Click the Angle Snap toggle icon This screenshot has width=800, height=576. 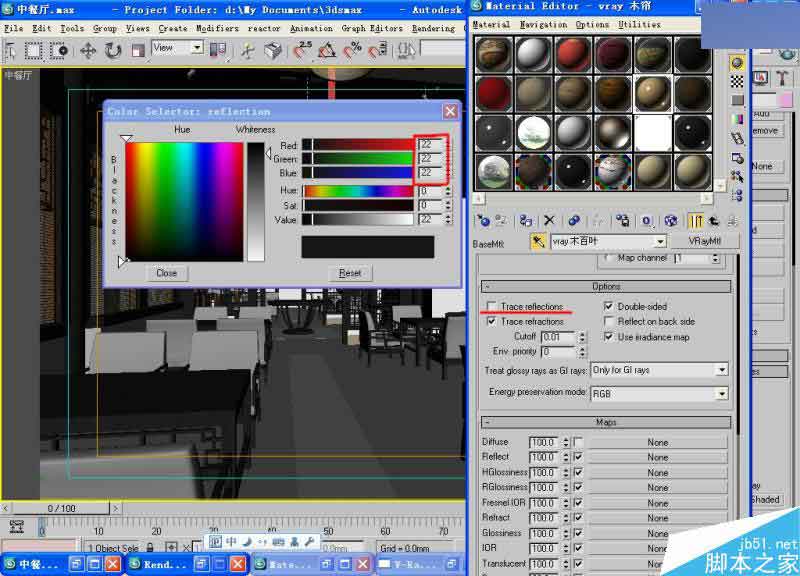click(x=327, y=49)
